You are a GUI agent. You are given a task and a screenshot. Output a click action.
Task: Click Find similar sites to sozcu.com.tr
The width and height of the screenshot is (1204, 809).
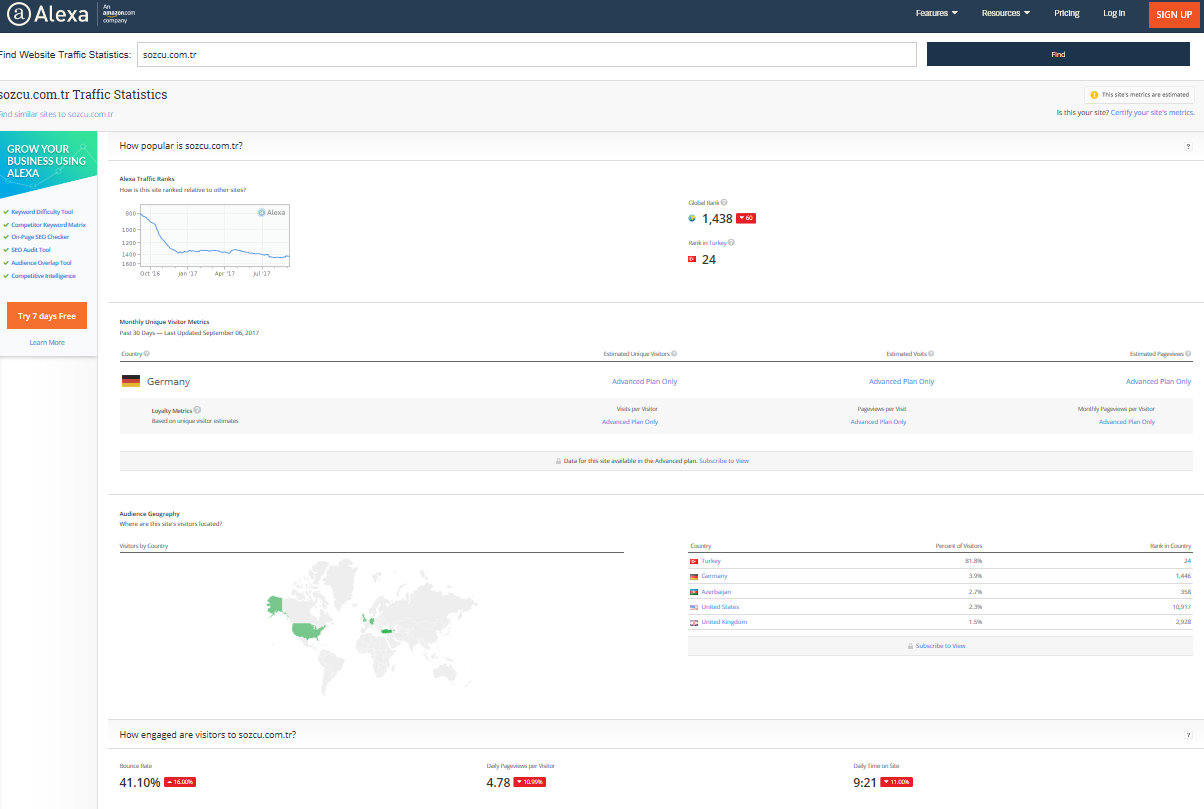tap(56, 114)
